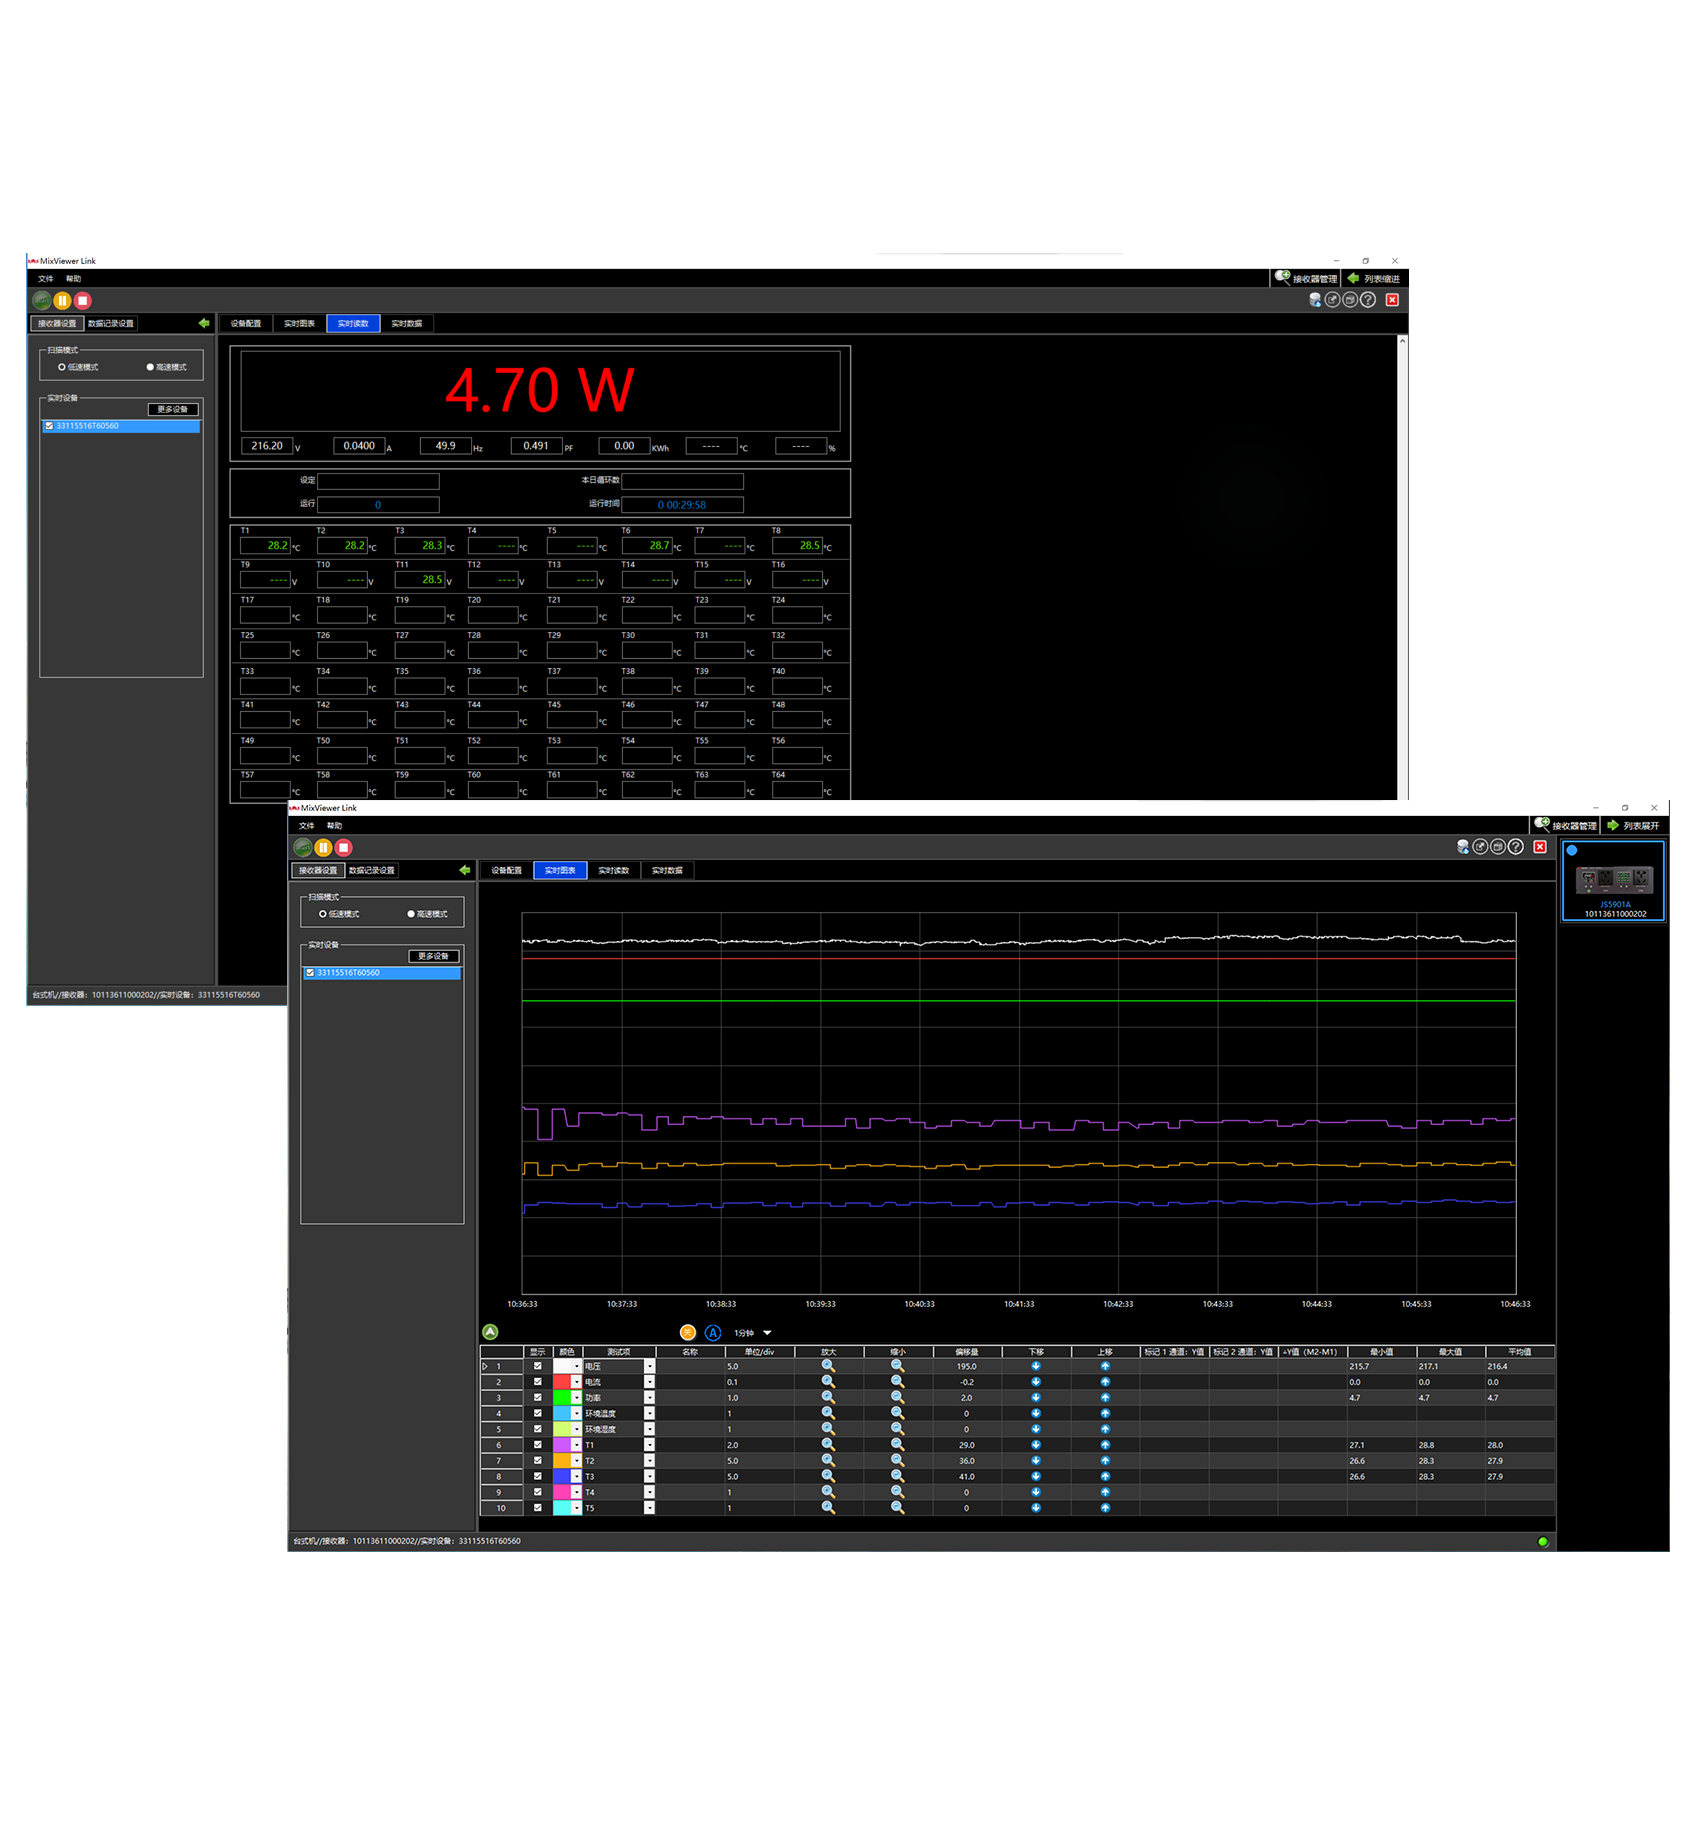Uncheck the 显示 checkbox for 电流 row
The image size is (1708, 1833).
[538, 1382]
